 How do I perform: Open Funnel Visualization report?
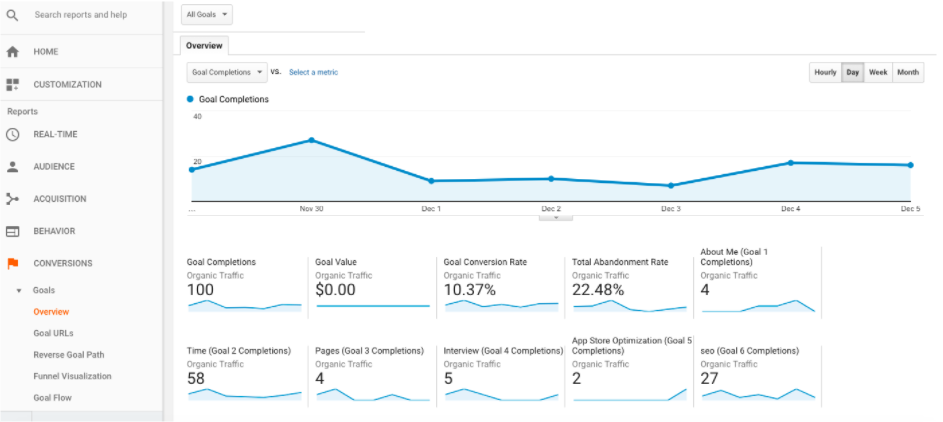pos(72,376)
